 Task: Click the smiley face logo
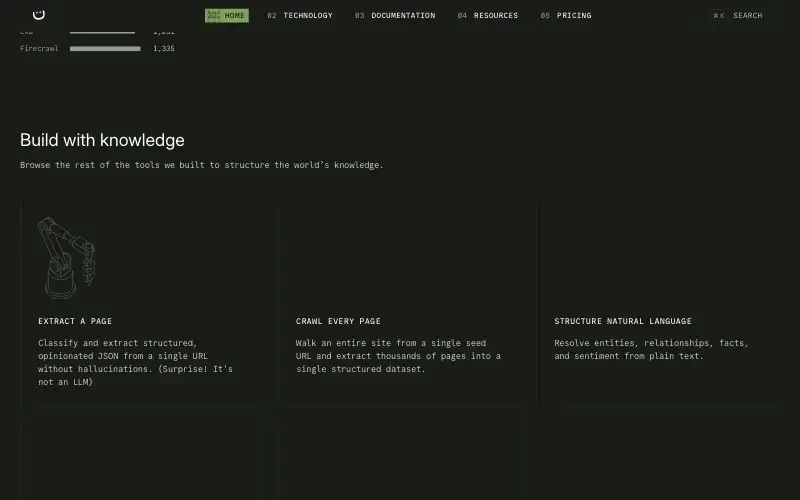39,15
